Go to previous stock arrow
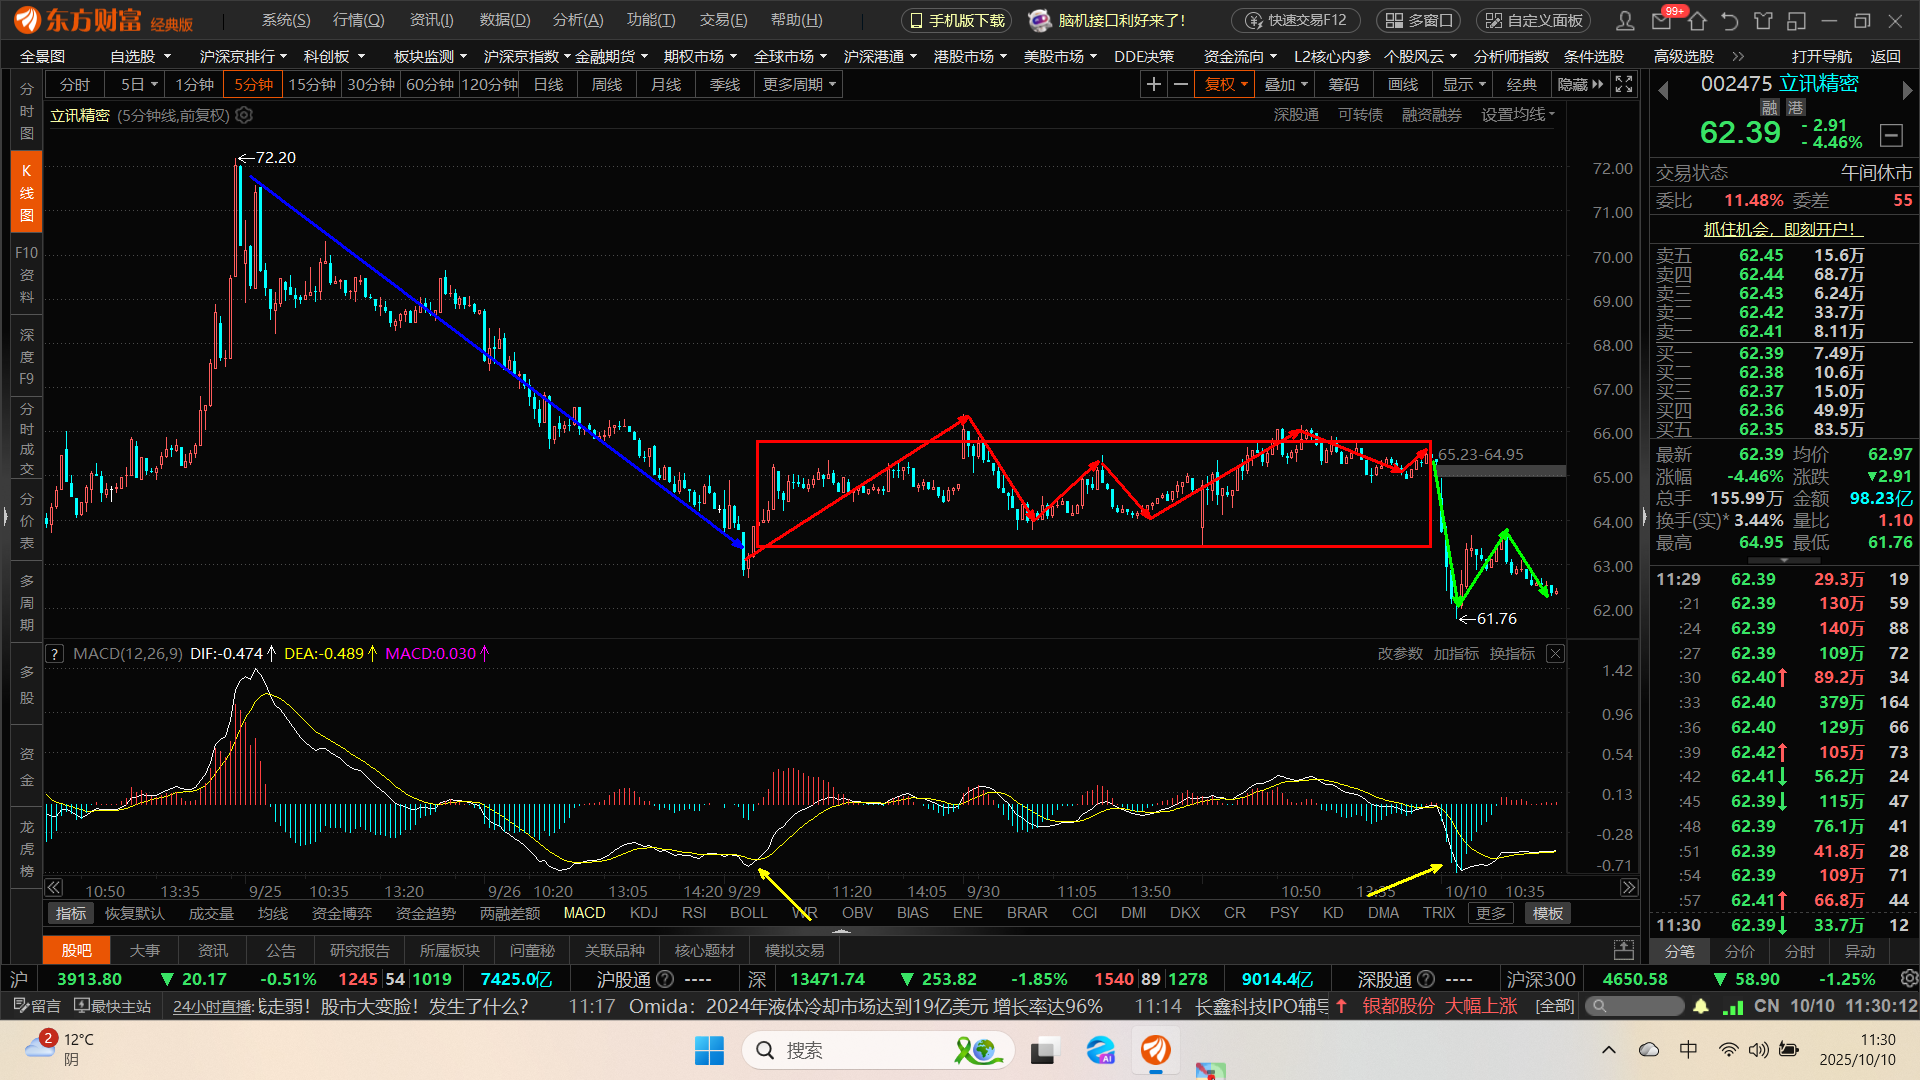The width and height of the screenshot is (1920, 1080). 1664,91
